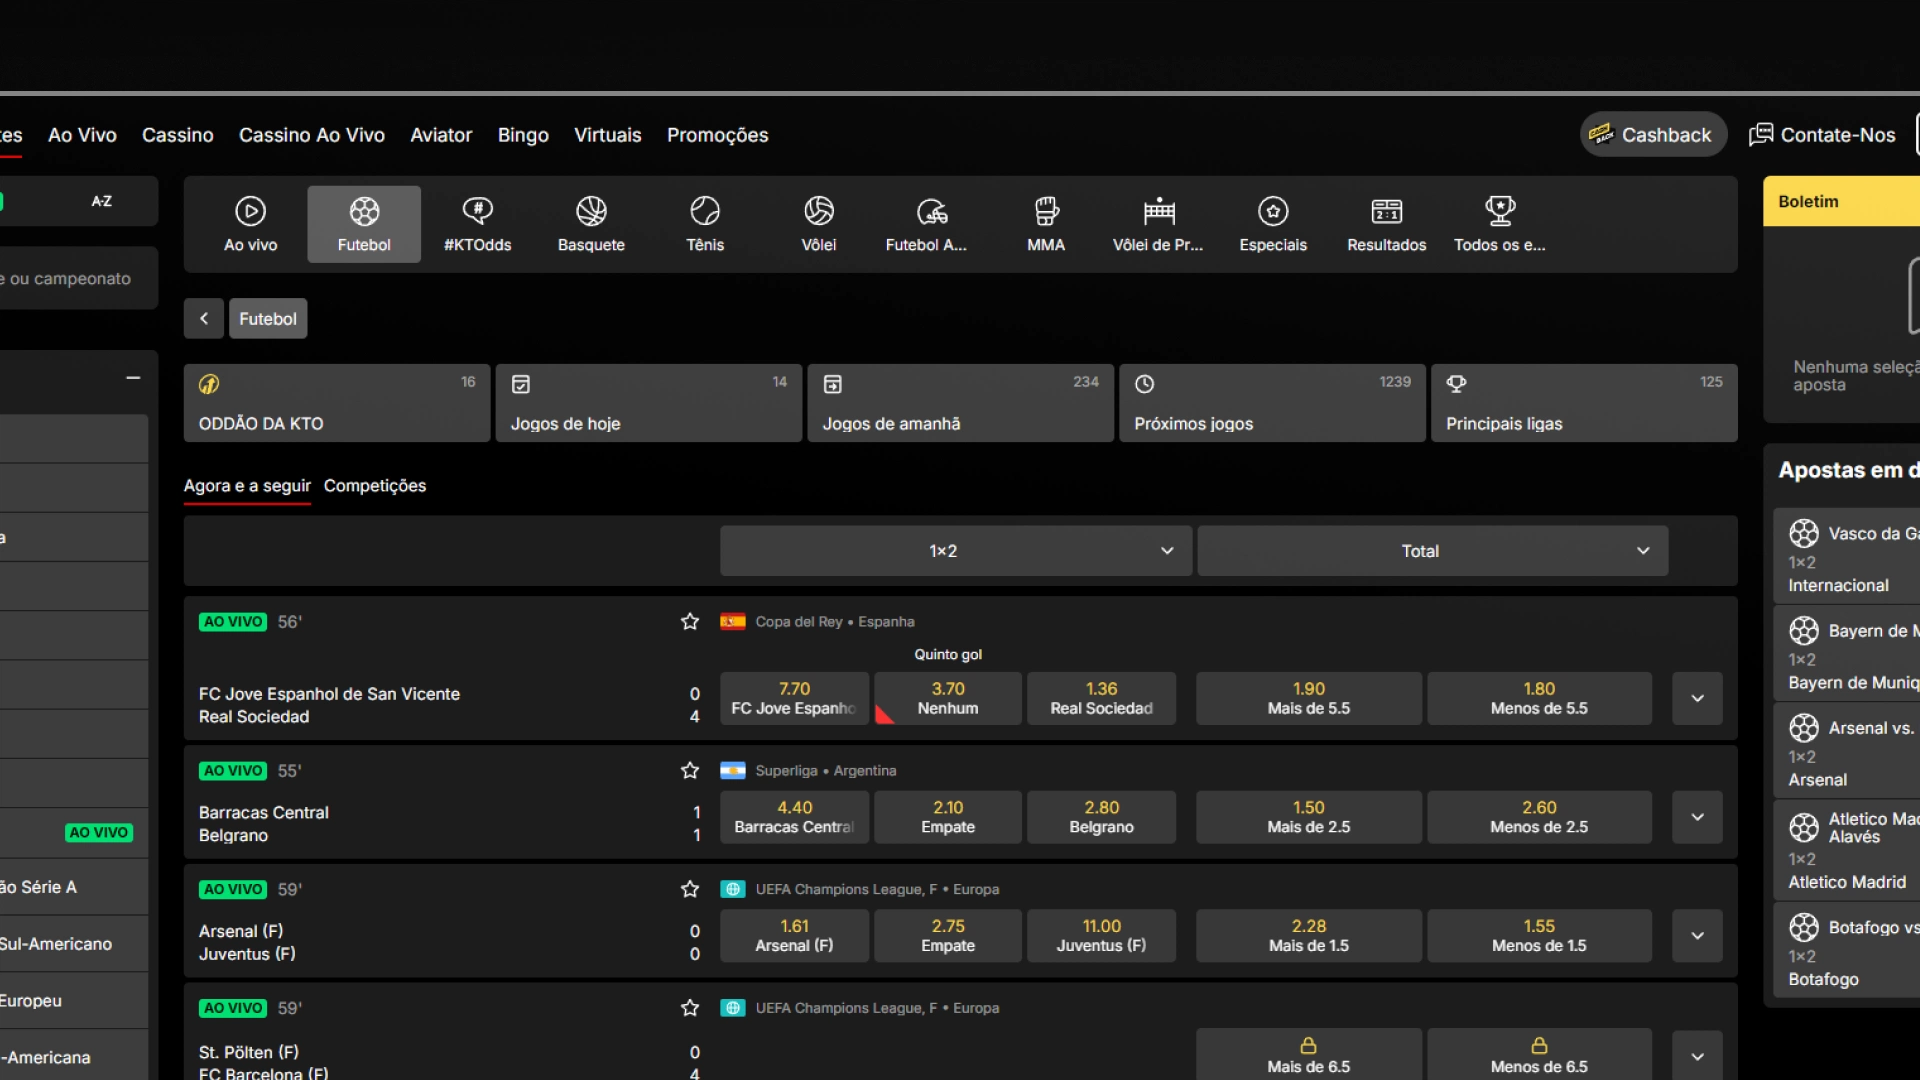This screenshot has width=1920, height=1080.
Task: Expand more markets for St. Pölten (F) match
Action: click(1697, 1056)
